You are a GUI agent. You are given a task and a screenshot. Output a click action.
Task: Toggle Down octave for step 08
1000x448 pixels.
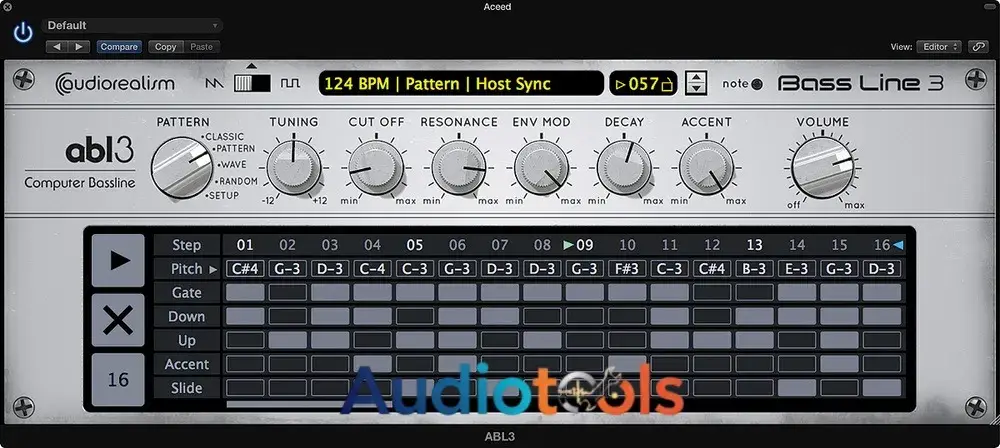(542, 317)
